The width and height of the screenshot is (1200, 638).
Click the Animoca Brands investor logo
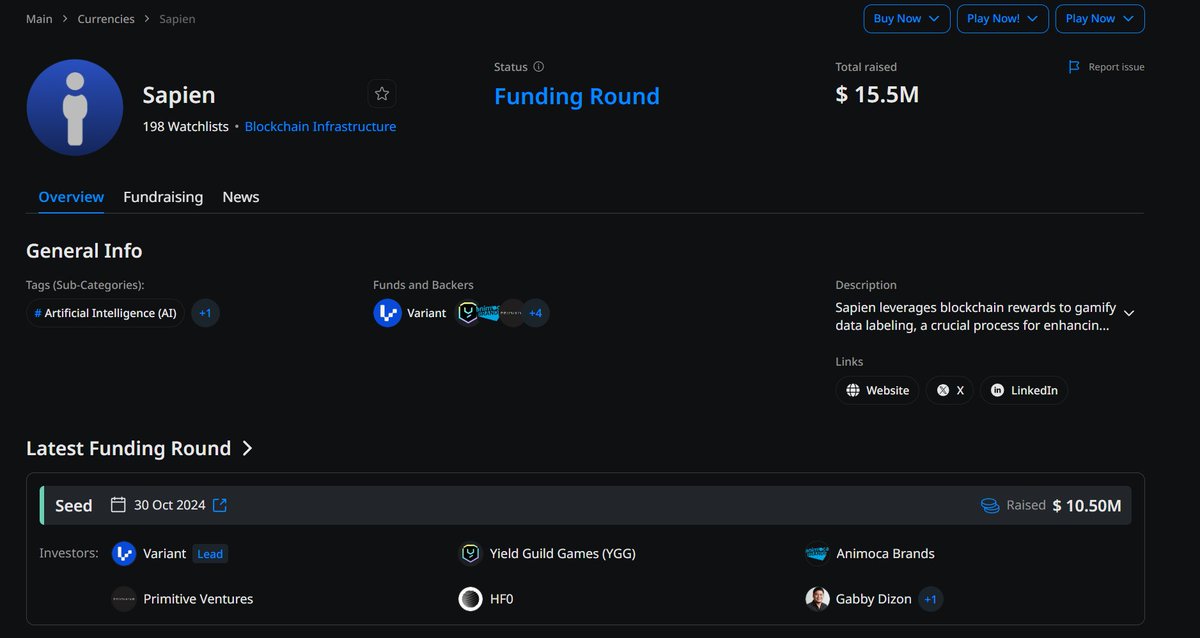click(816, 553)
